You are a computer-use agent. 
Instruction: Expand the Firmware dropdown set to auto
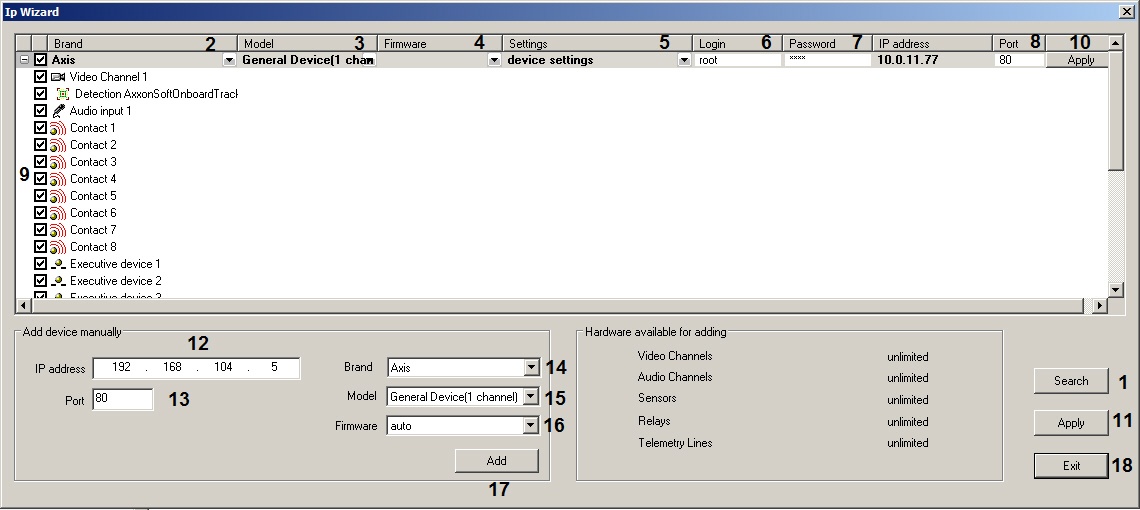pyautogui.click(x=530, y=426)
